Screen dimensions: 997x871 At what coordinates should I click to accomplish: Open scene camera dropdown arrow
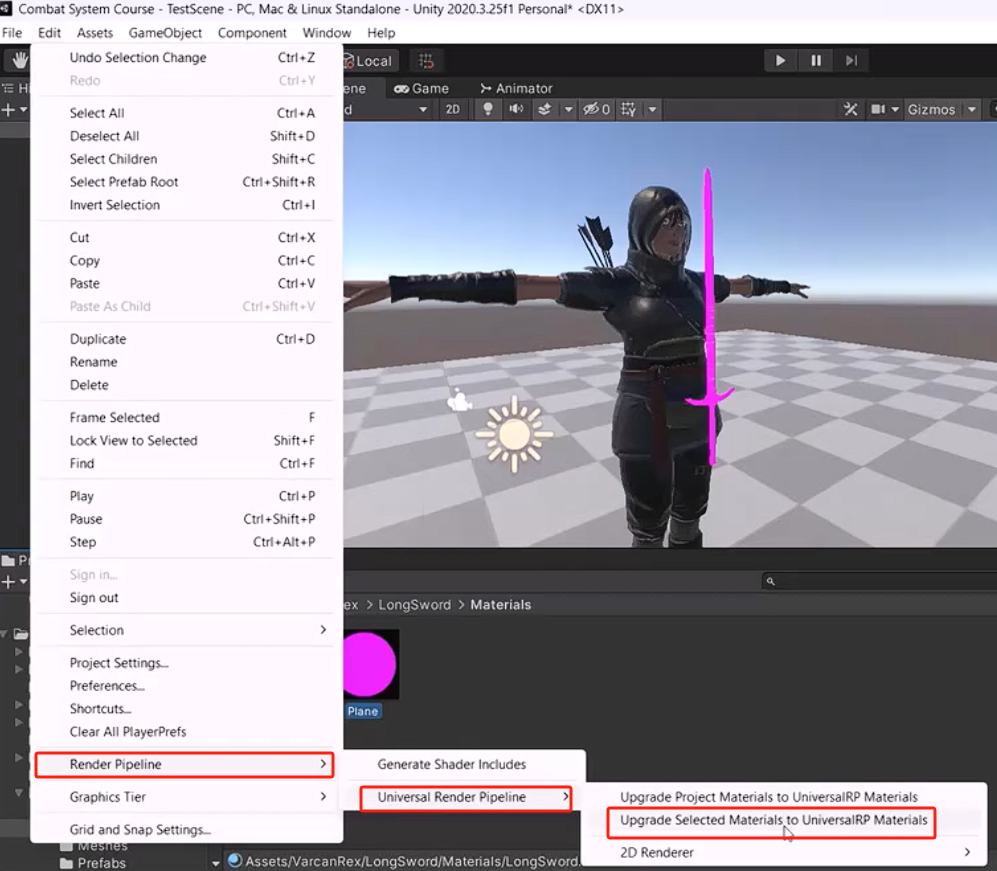(895, 109)
